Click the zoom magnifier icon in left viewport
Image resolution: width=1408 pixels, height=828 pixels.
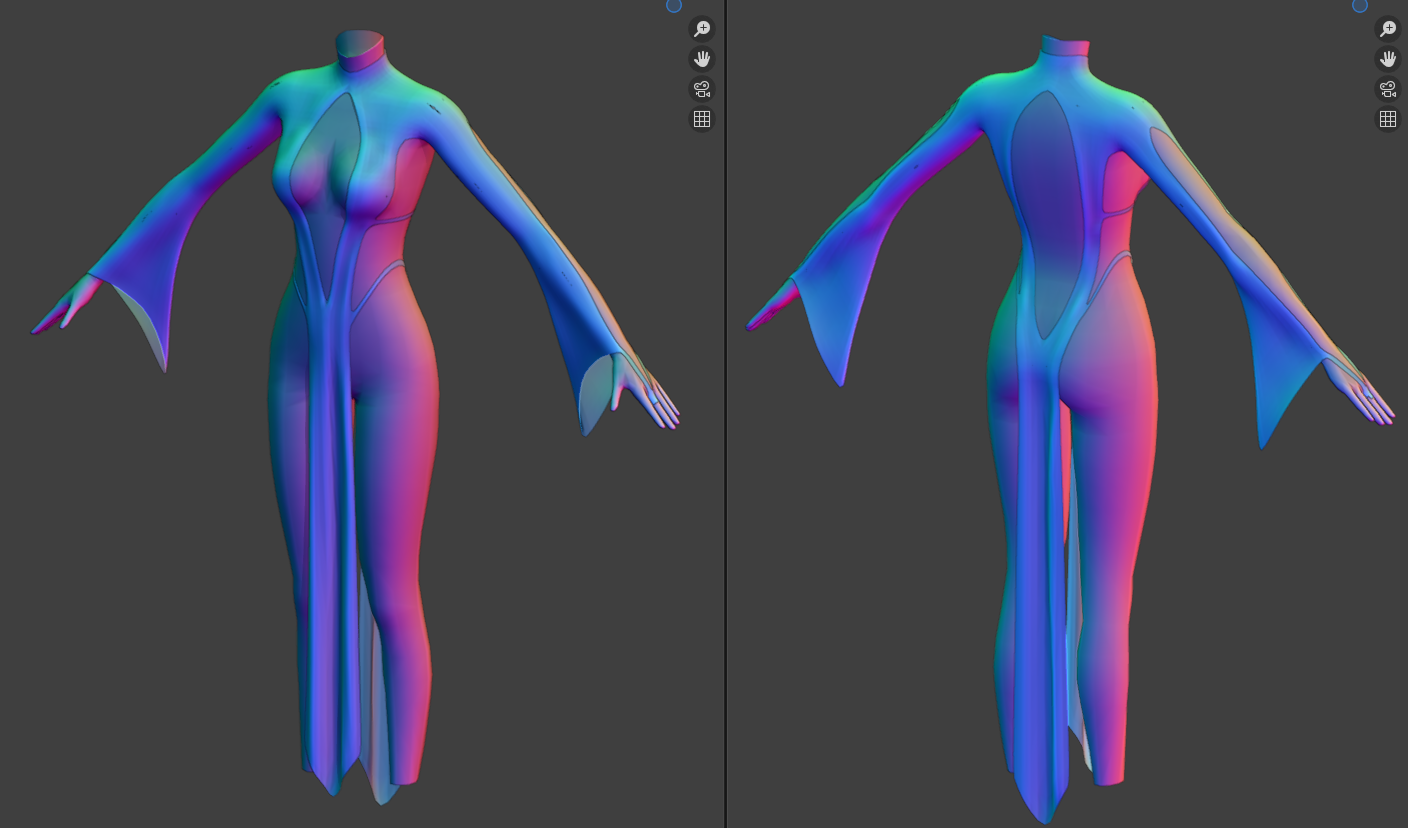tap(702, 28)
